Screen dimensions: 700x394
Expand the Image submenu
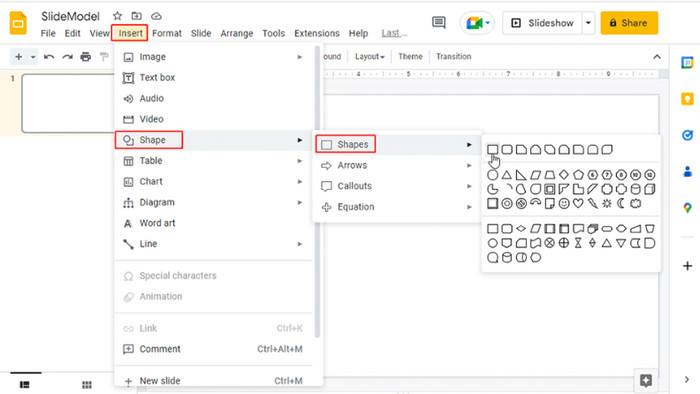coord(300,57)
